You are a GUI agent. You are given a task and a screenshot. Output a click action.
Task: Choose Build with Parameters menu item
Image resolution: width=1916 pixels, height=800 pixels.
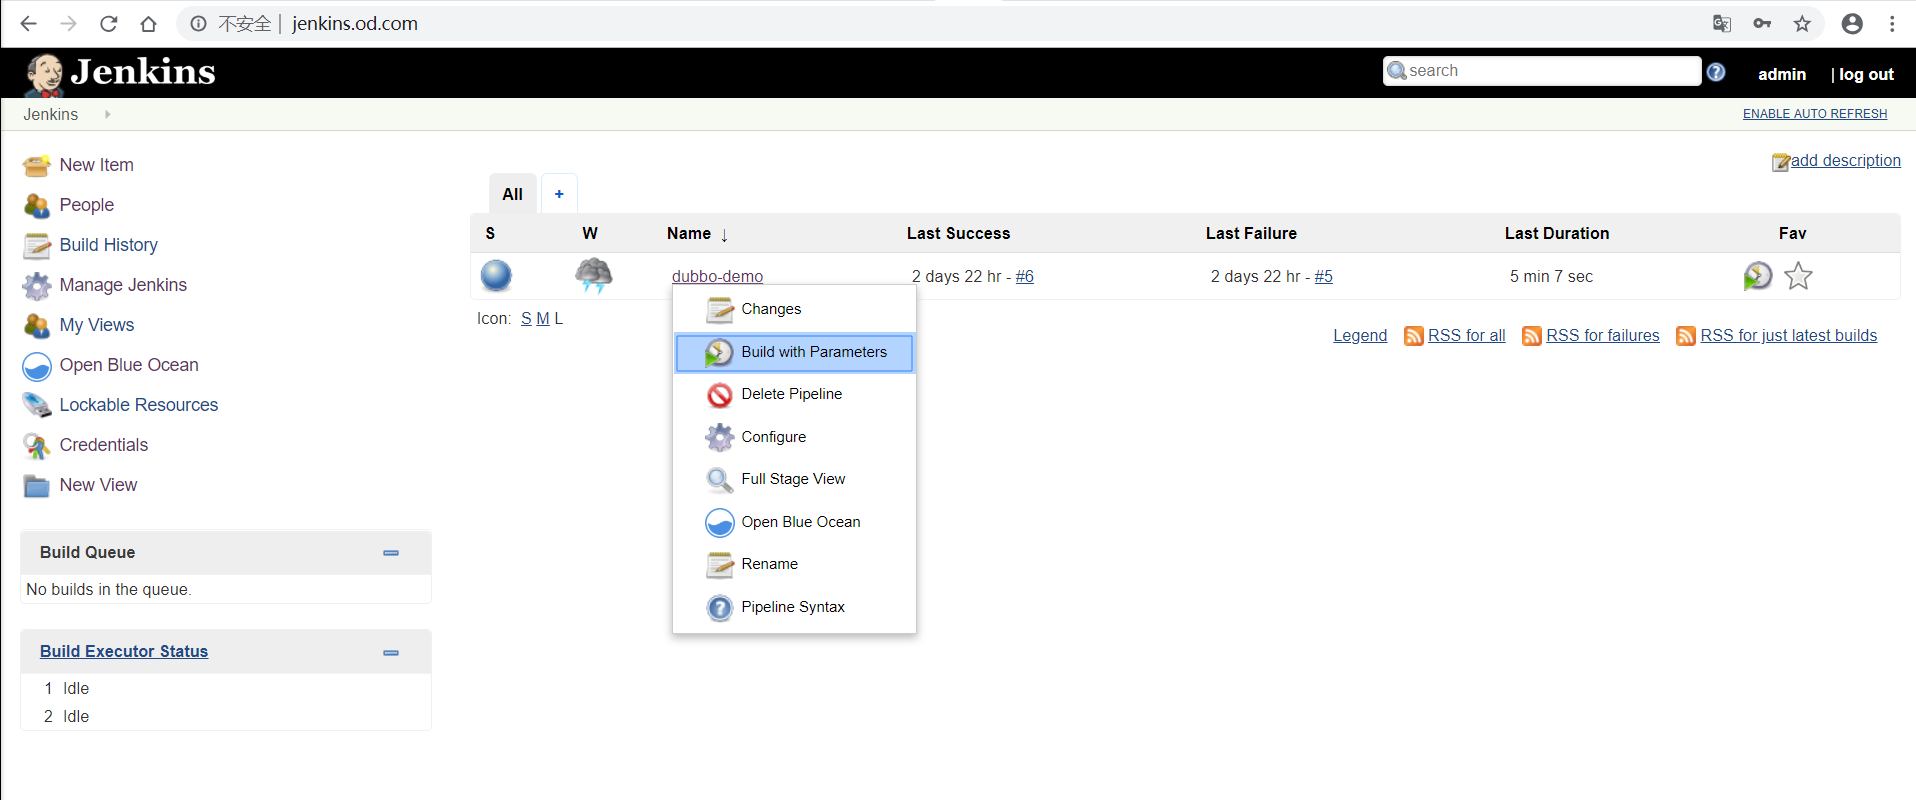coord(794,353)
